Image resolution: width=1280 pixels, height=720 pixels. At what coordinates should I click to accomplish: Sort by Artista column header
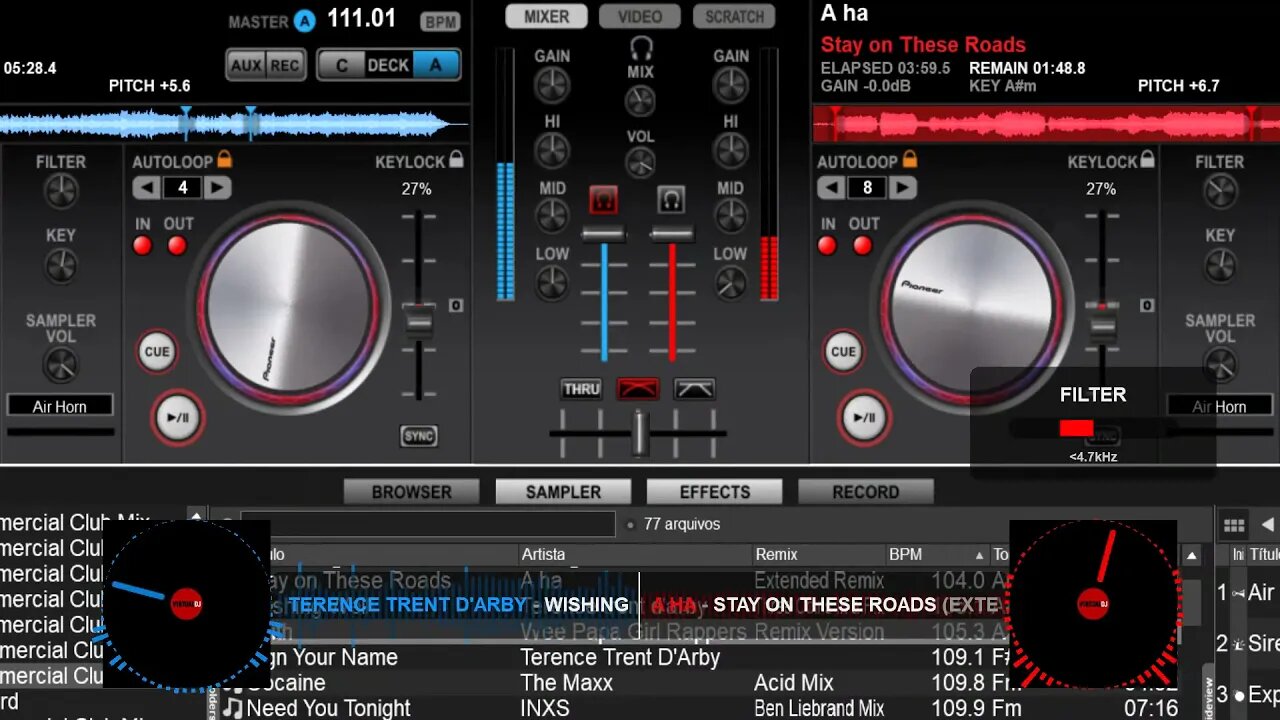coord(635,554)
